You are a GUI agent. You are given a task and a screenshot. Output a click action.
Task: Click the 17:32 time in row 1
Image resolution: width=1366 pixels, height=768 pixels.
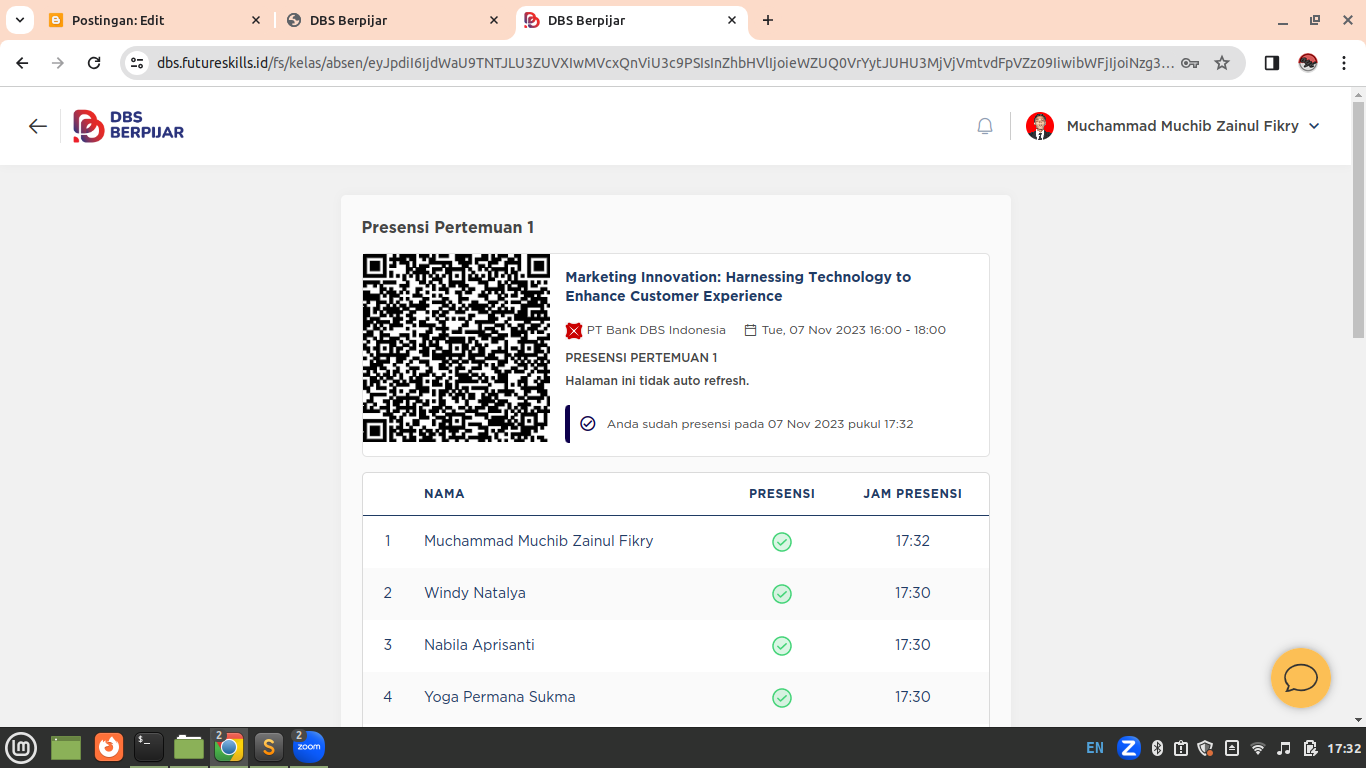(x=913, y=541)
